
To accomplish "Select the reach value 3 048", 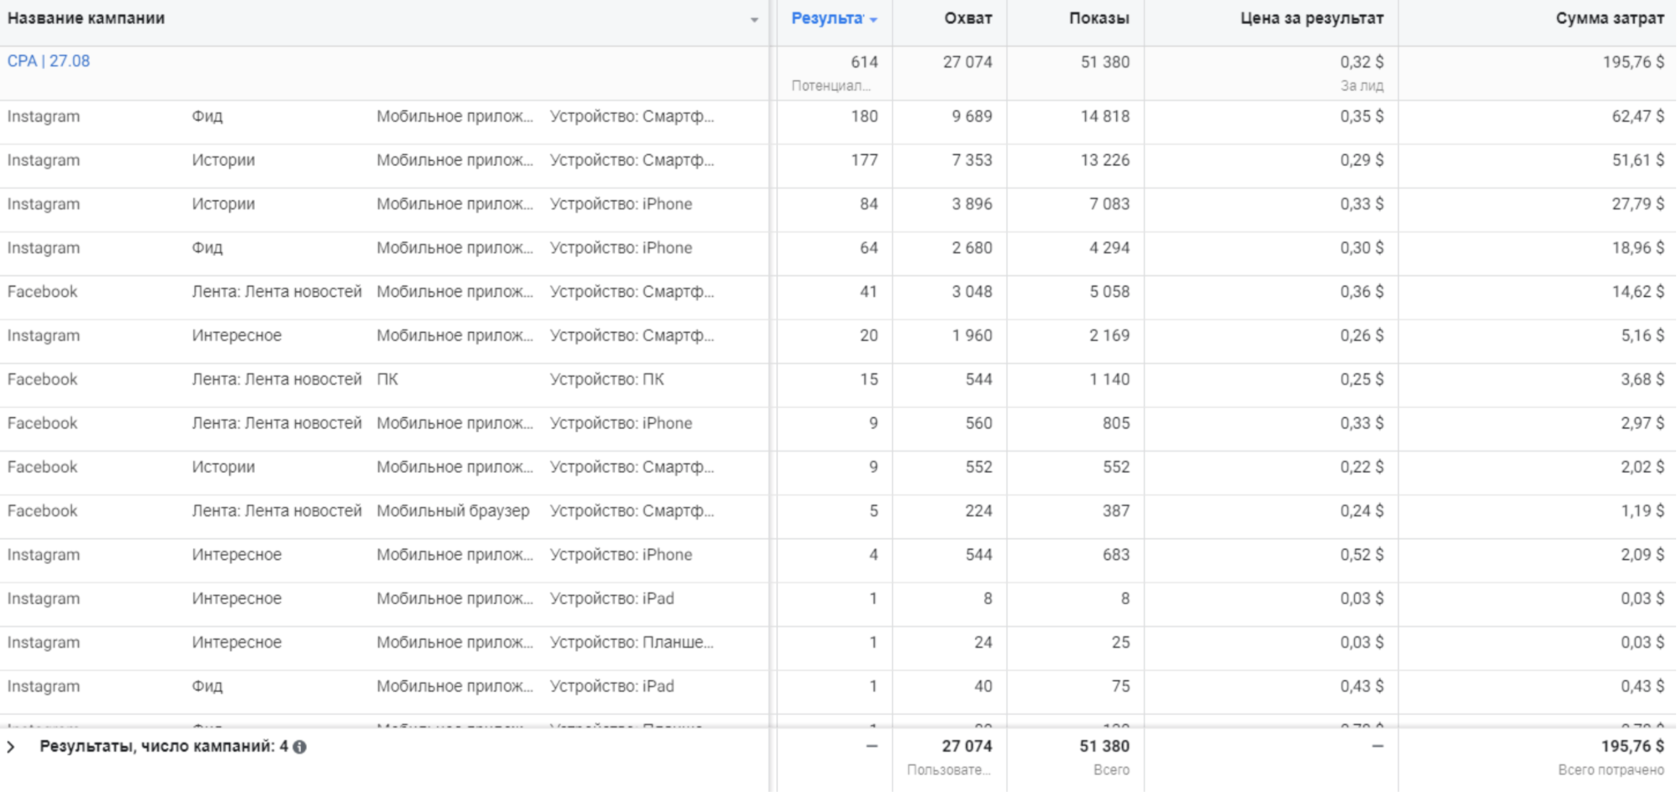I will [972, 292].
